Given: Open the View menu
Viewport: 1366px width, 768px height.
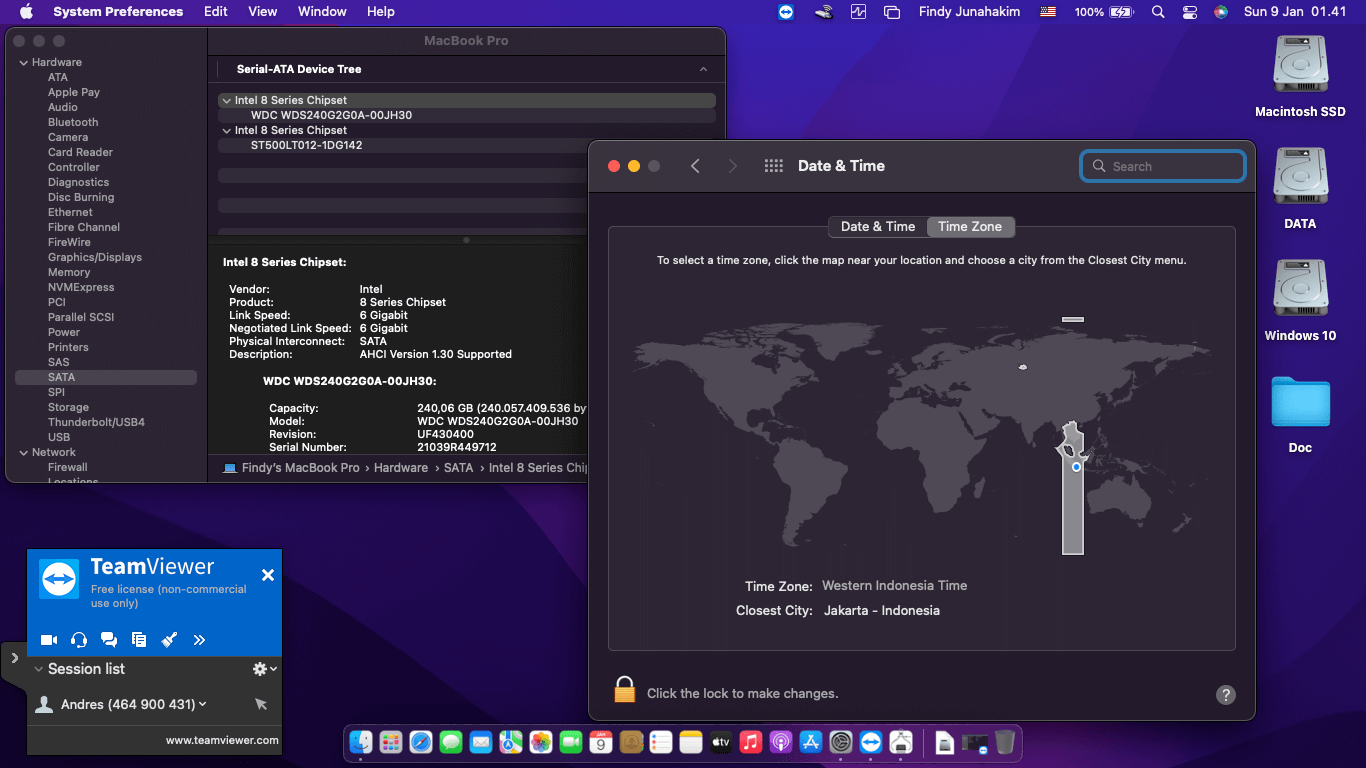Looking at the screenshot, I should point(263,12).
